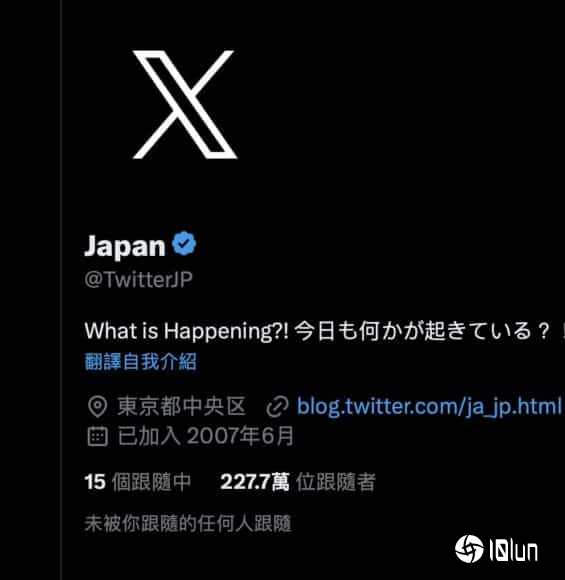The height and width of the screenshot is (580, 565).
Task: Click the @TwitterJP handle
Action: point(138,279)
